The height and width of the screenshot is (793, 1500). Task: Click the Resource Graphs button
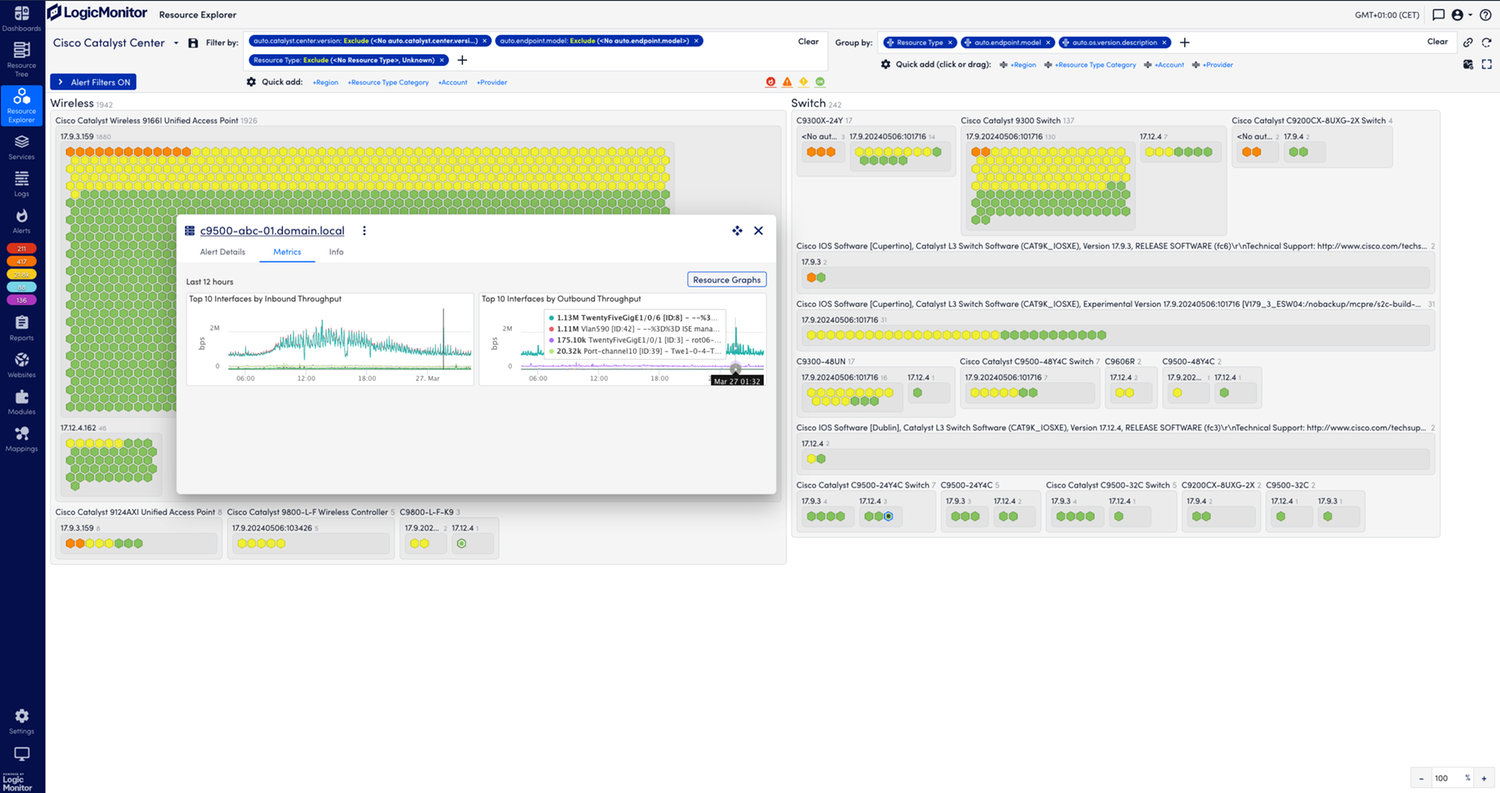[727, 280]
